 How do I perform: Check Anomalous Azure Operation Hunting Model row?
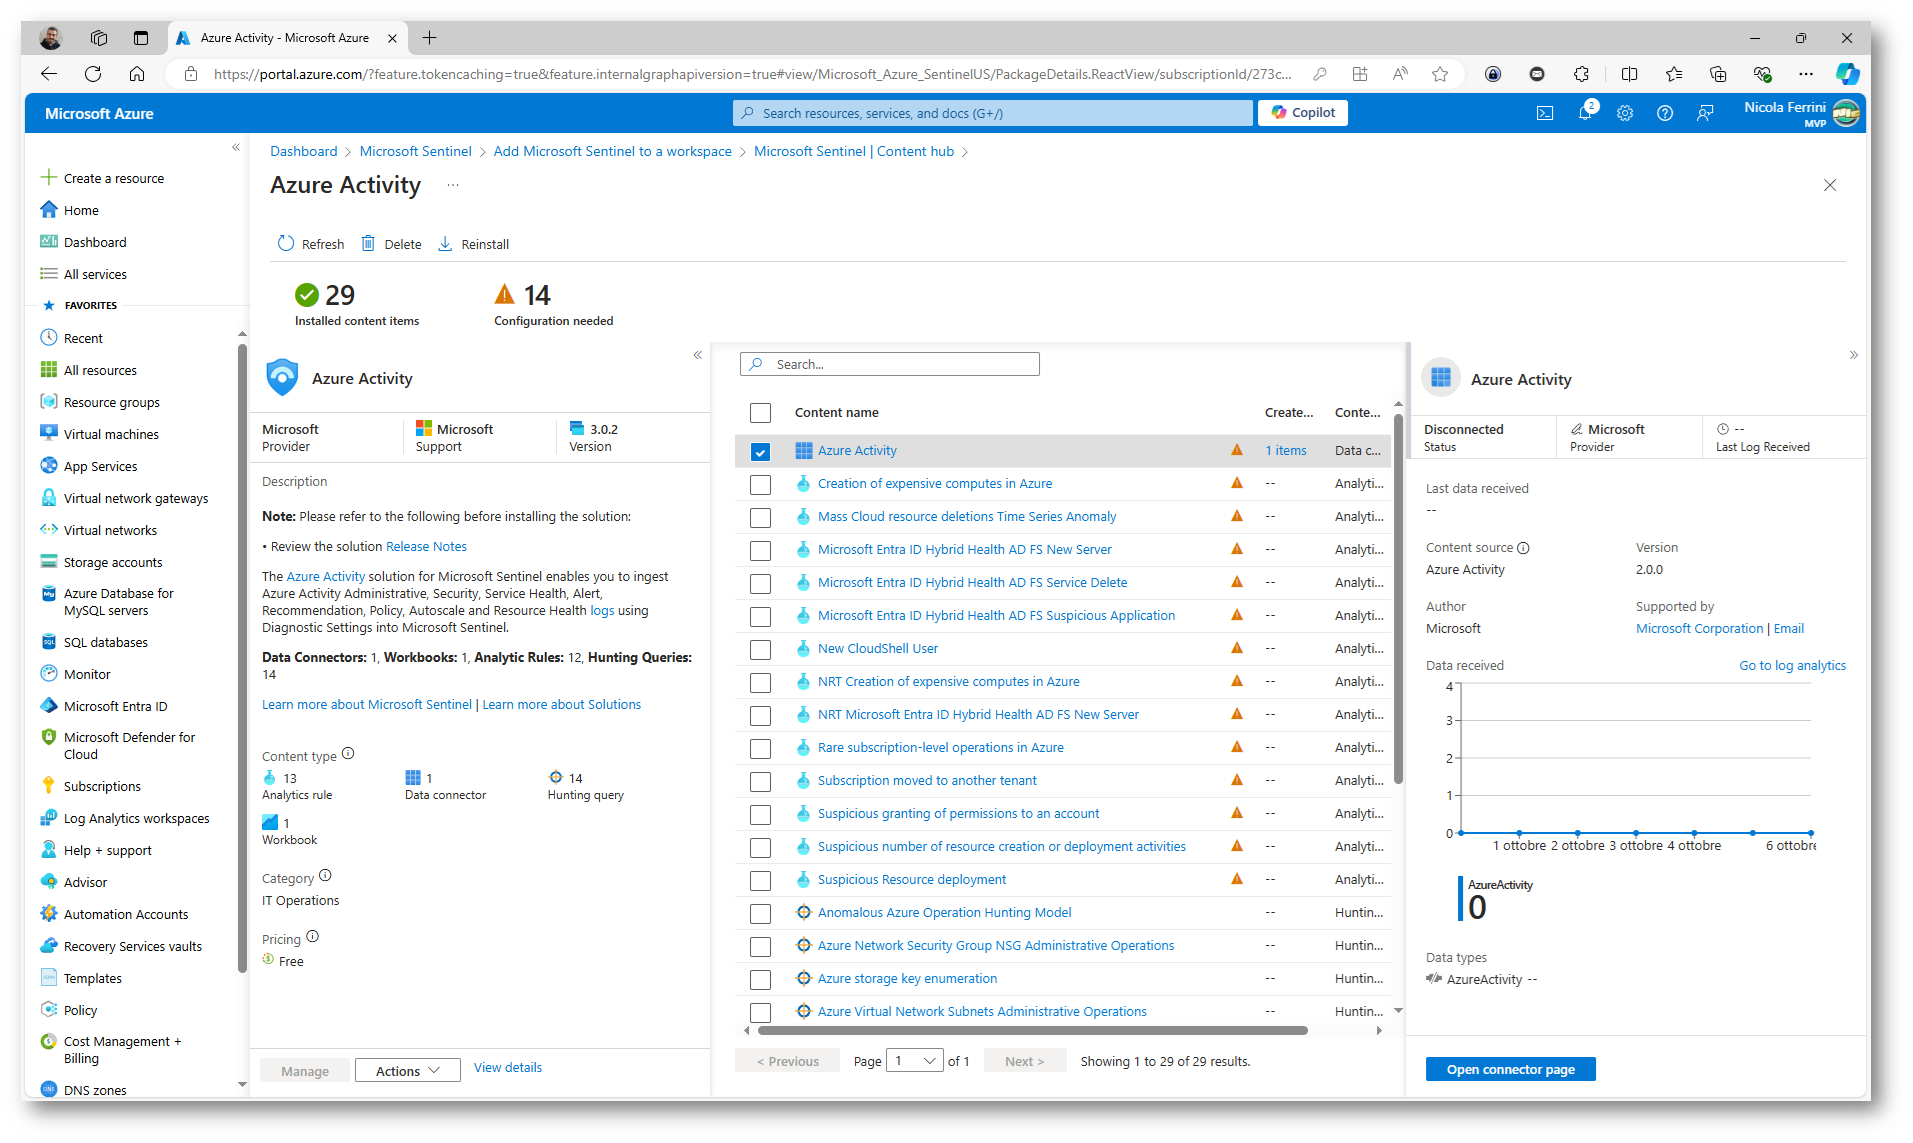click(760, 914)
